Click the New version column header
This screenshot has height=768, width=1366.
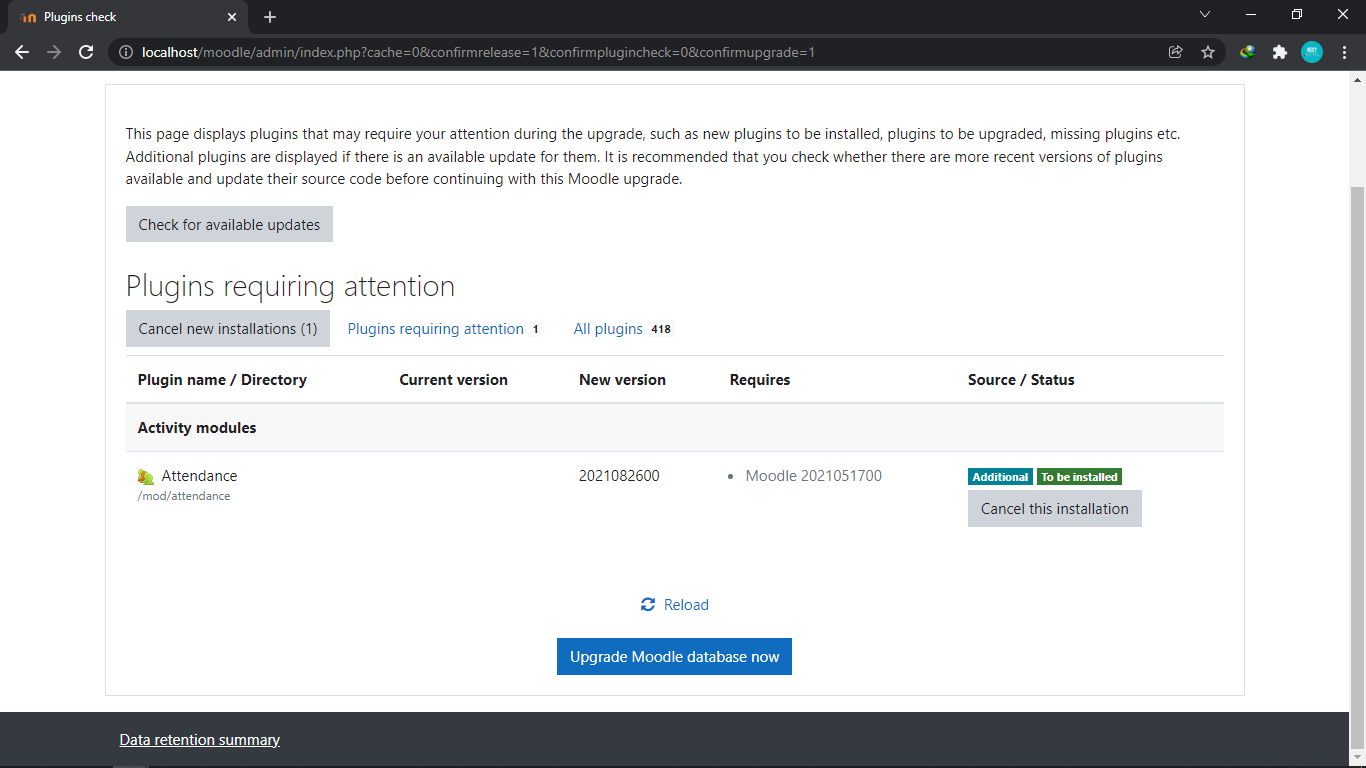[x=622, y=380]
